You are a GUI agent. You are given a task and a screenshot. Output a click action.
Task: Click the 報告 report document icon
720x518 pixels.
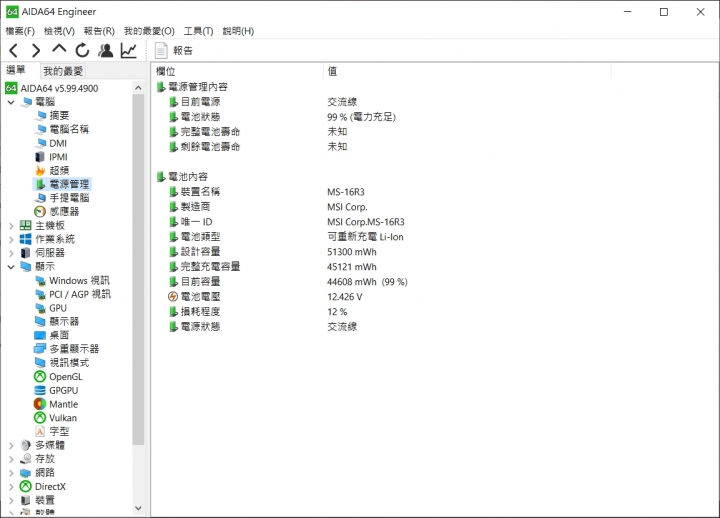[161, 51]
